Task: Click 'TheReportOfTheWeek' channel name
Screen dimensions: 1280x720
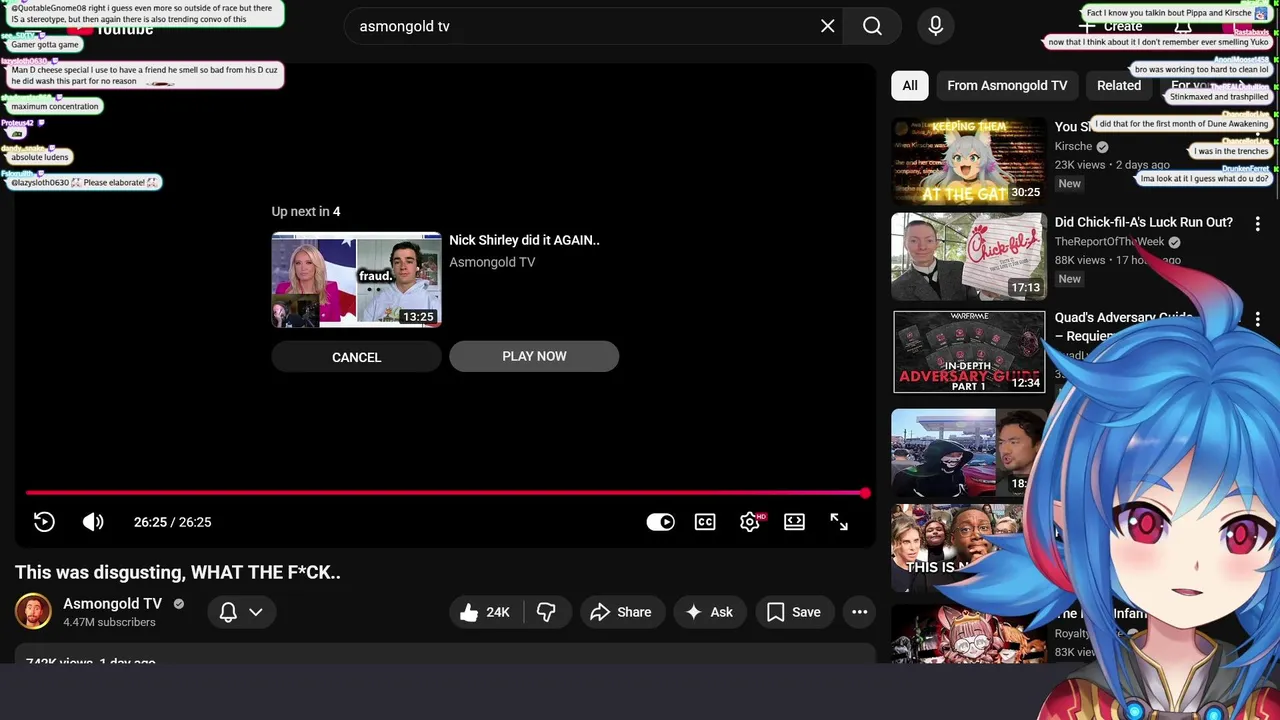Action: coord(1110,241)
